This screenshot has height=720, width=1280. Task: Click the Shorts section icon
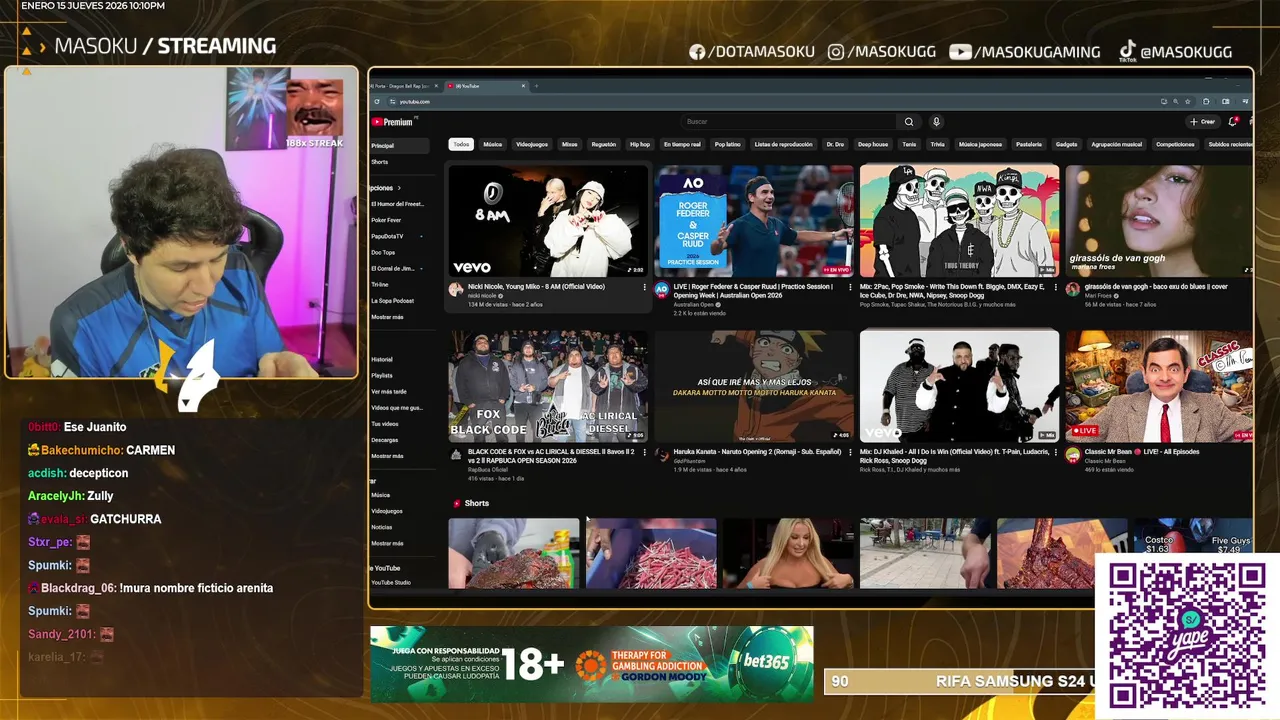[457, 503]
